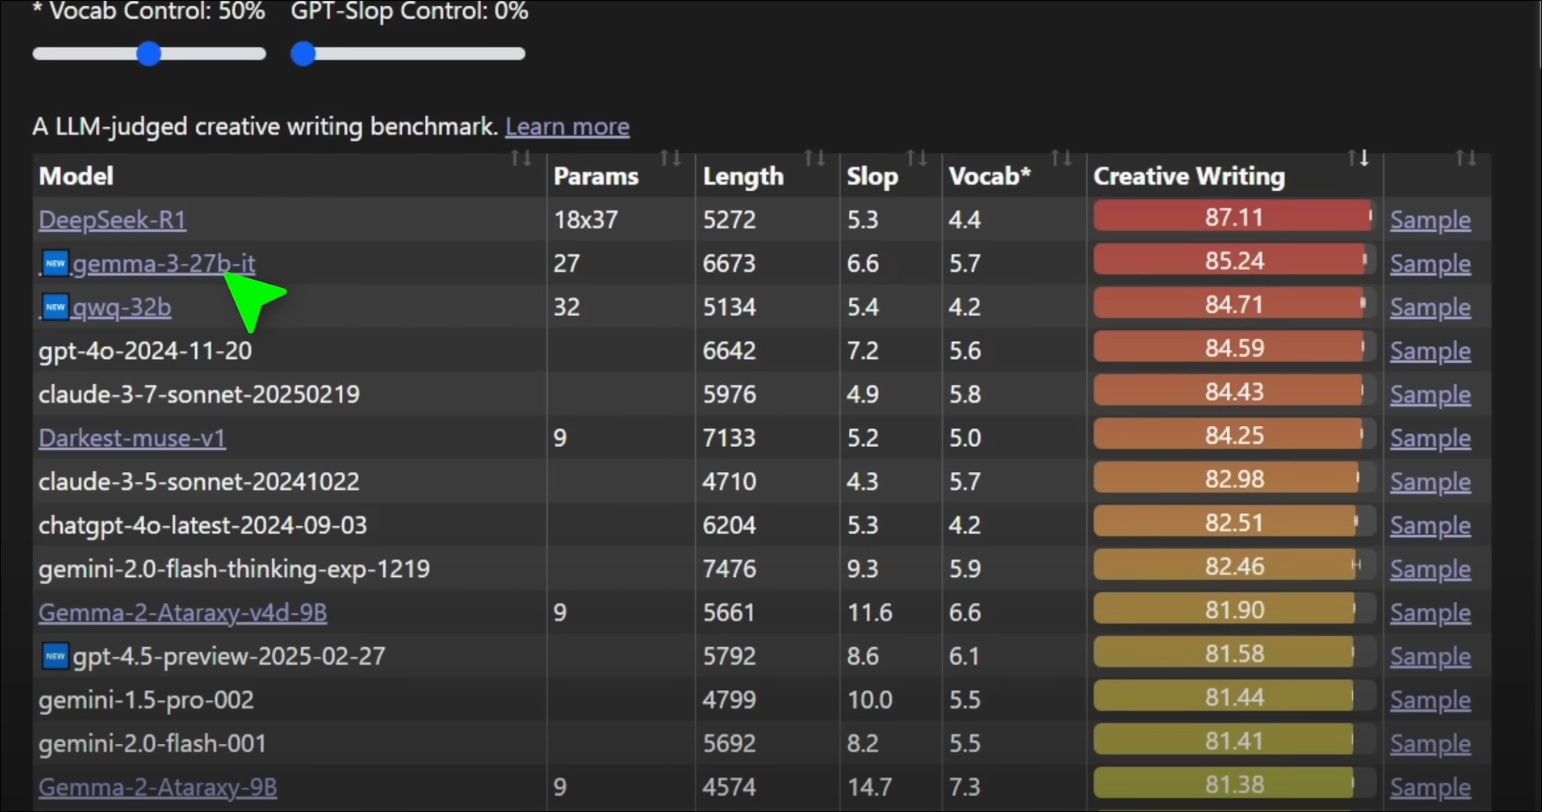Open the Gemma-2-Ataraxy-9B model link
This screenshot has width=1542, height=812.
point(158,787)
